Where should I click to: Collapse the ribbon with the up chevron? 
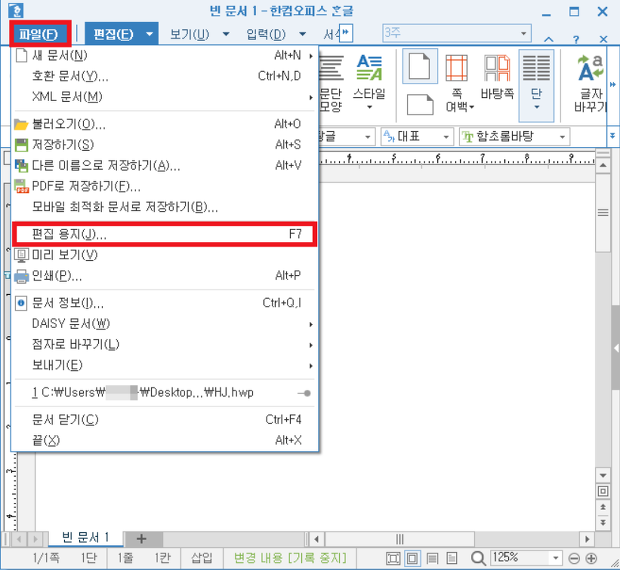click(549, 39)
